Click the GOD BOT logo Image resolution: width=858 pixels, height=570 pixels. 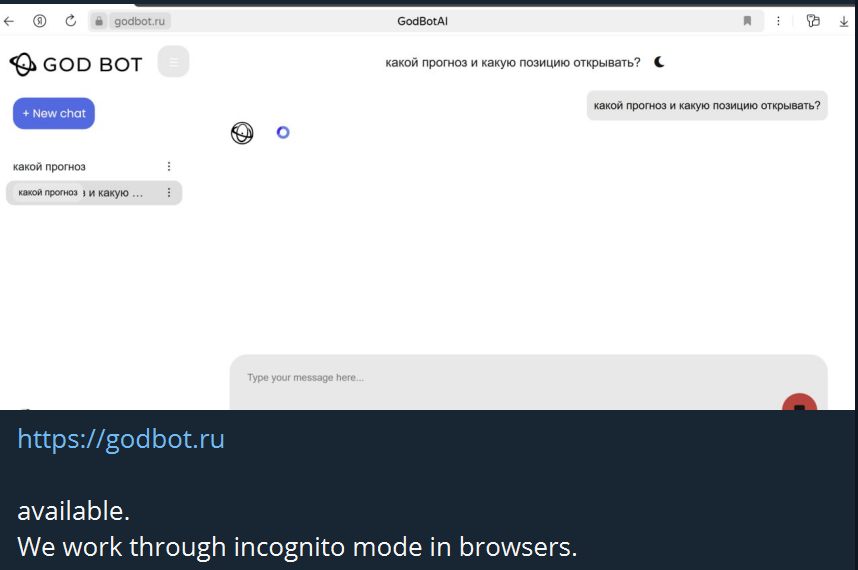(76, 65)
